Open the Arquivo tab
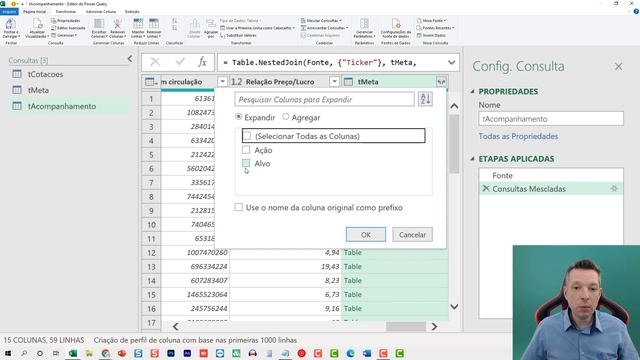 [x=9, y=12]
